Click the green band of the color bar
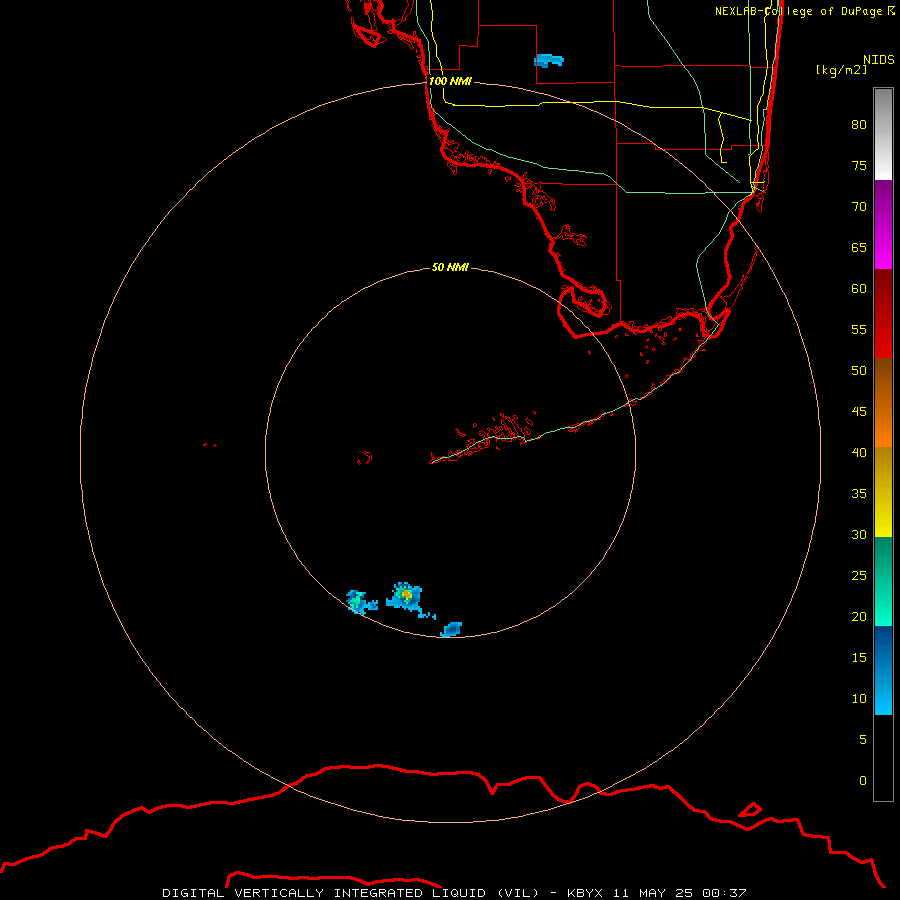900x900 pixels. click(x=883, y=581)
